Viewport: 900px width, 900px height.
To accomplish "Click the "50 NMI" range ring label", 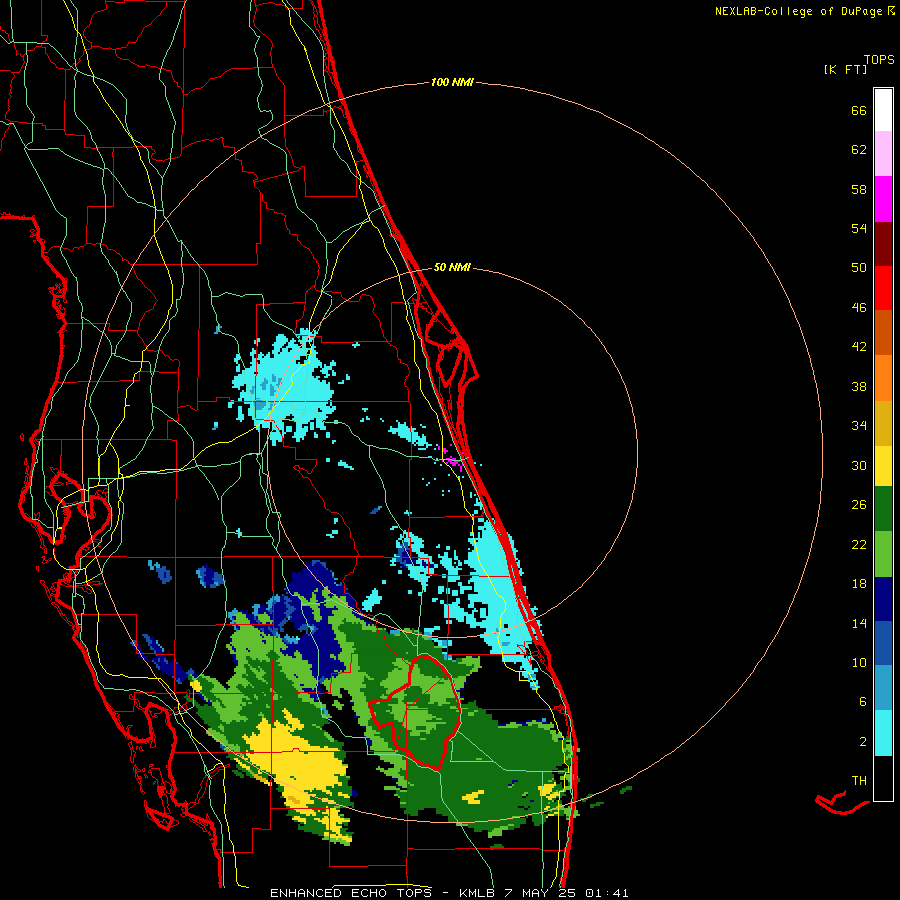I will pos(452,267).
